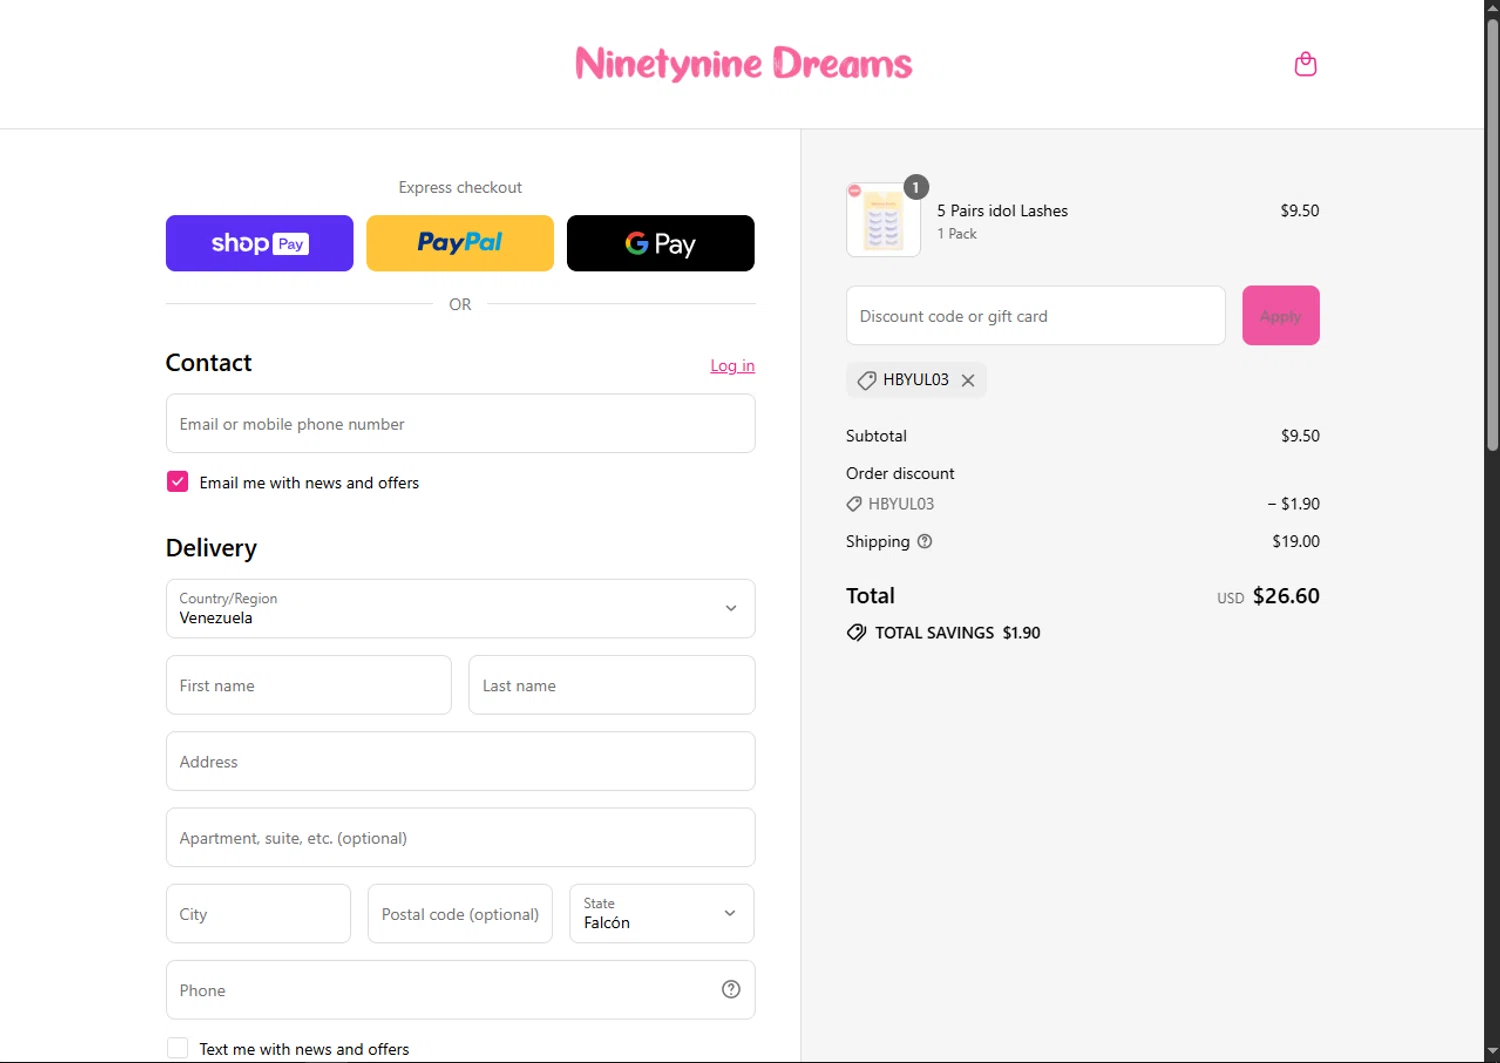Screen dimensions: 1500x1063
Task: Click the '1 Pack' variant text
Action: coord(957,234)
